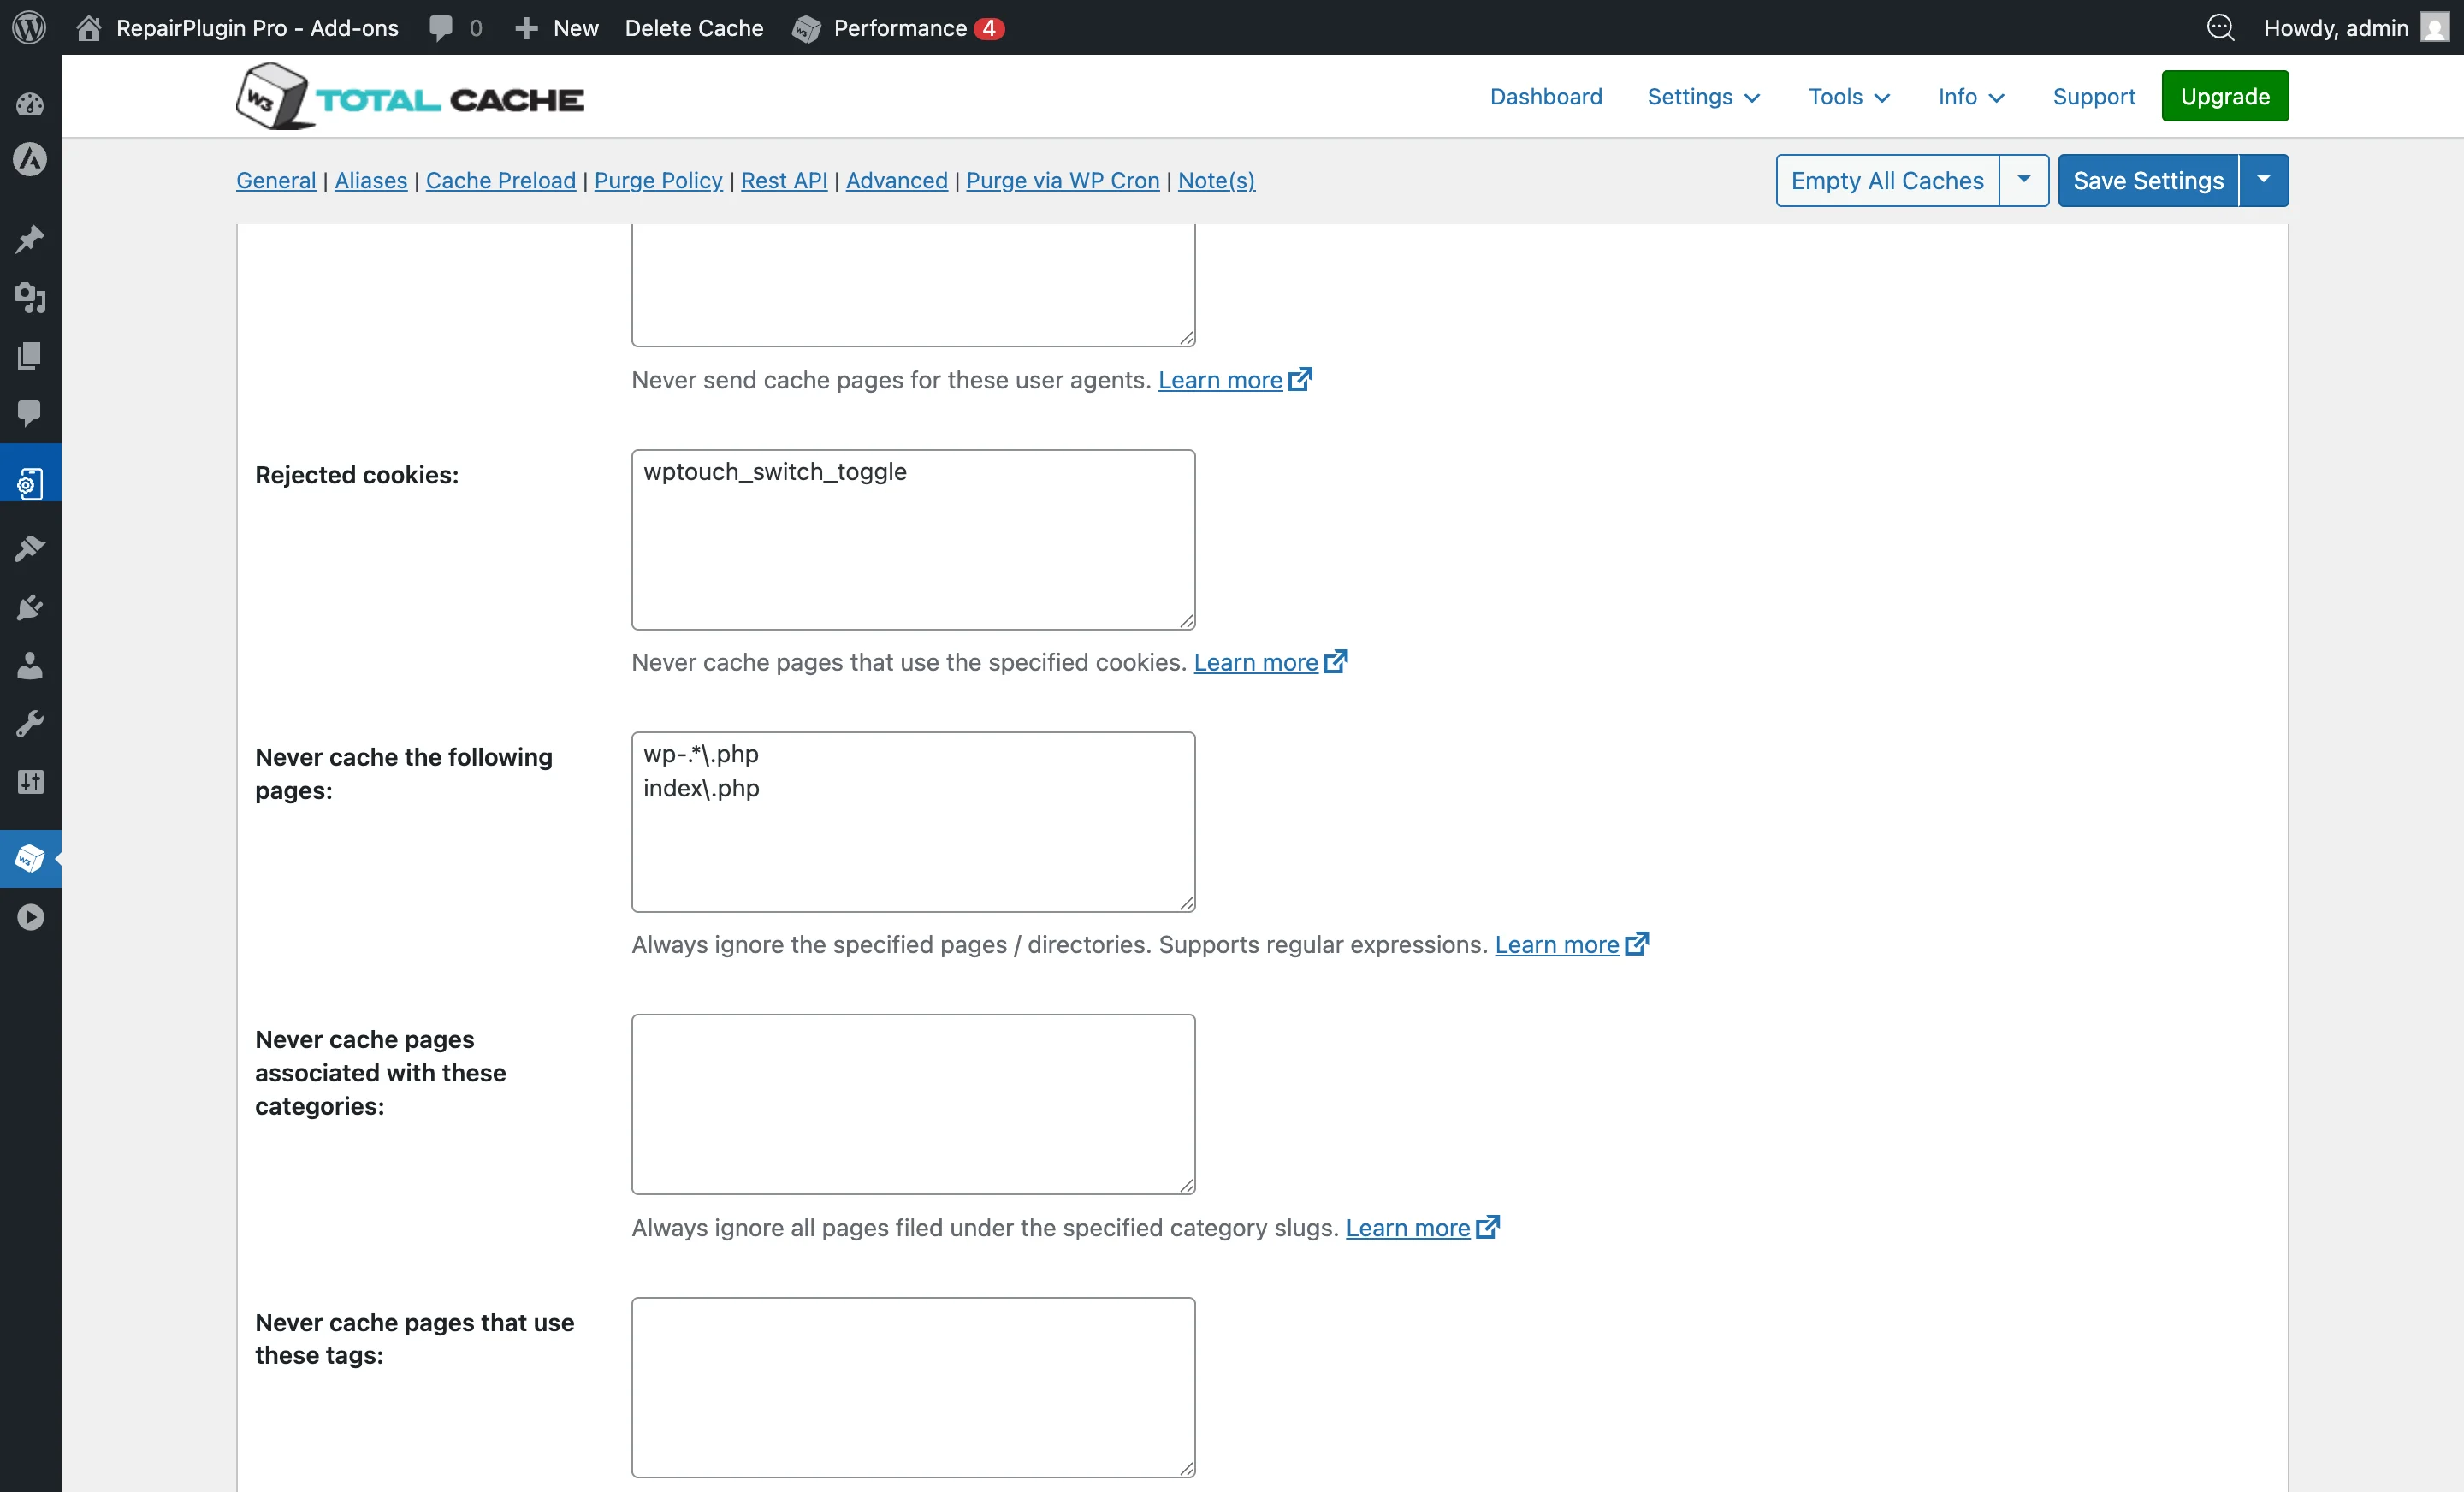This screenshot has height=1492, width=2464.
Task: Collapse the admin sidebar menu
Action: pos(30,917)
